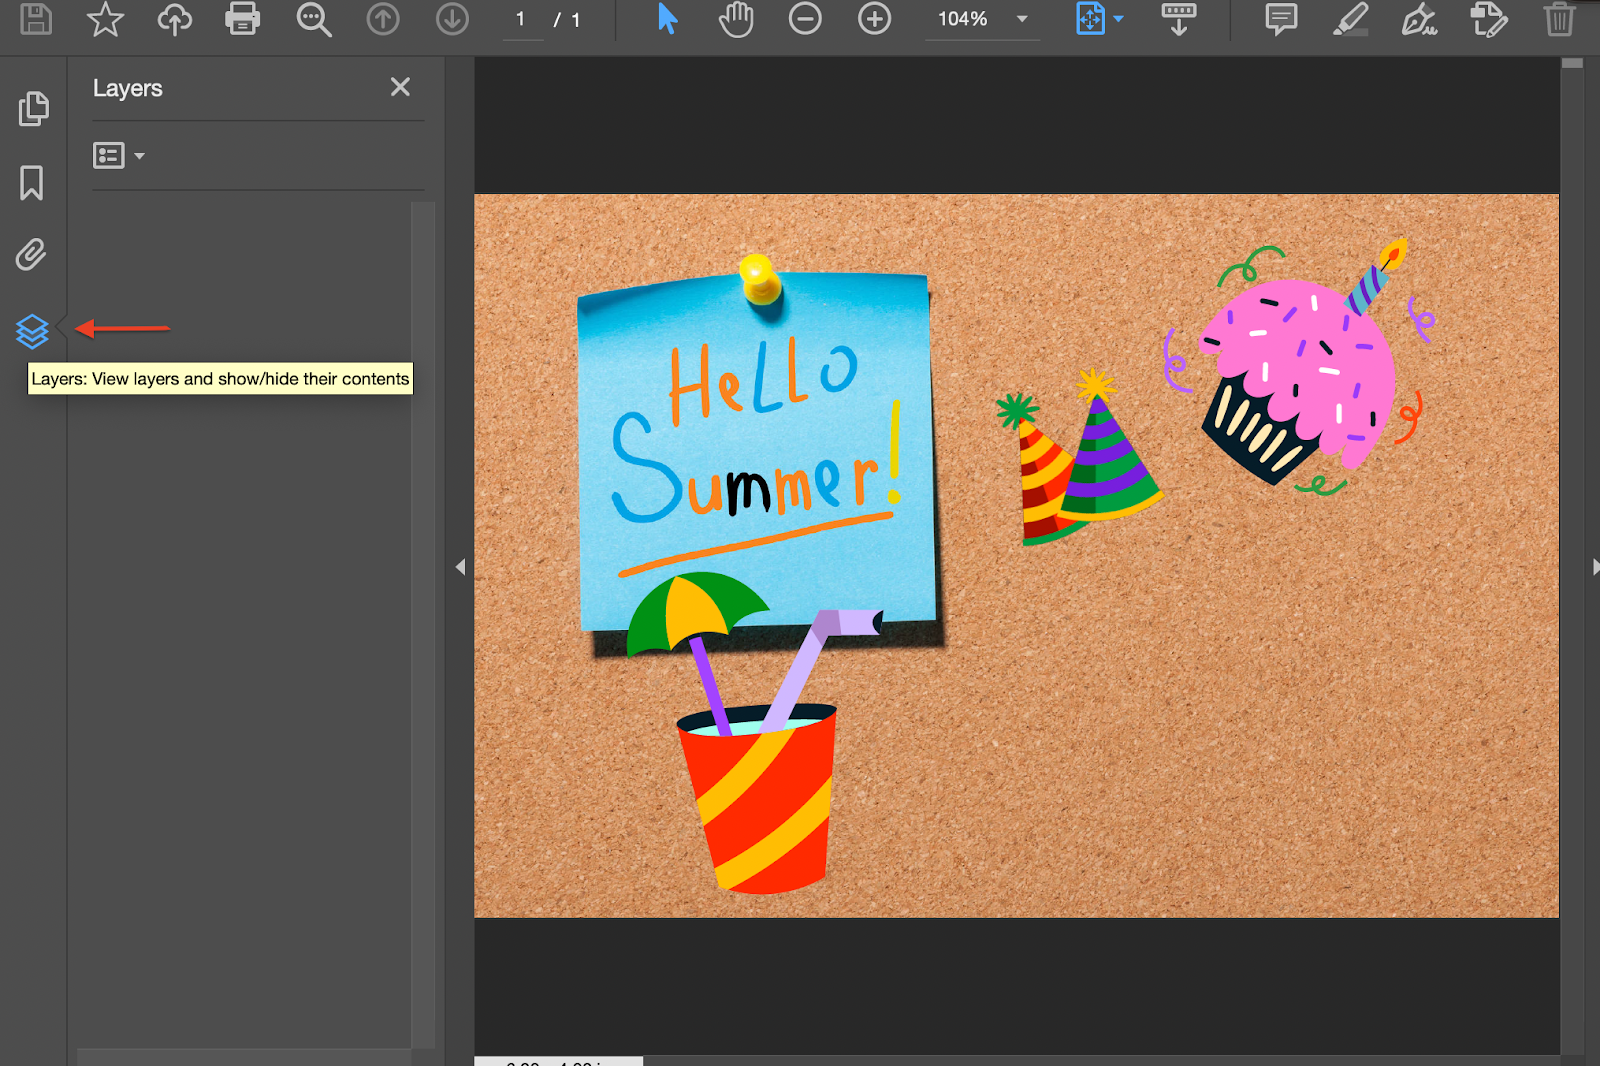Image resolution: width=1600 pixels, height=1066 pixels.
Task: Go to next page arrow
Action: click(x=452, y=19)
